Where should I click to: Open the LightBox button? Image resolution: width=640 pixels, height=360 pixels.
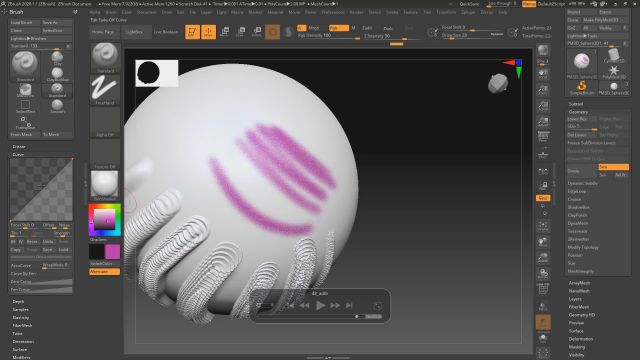(x=136, y=32)
